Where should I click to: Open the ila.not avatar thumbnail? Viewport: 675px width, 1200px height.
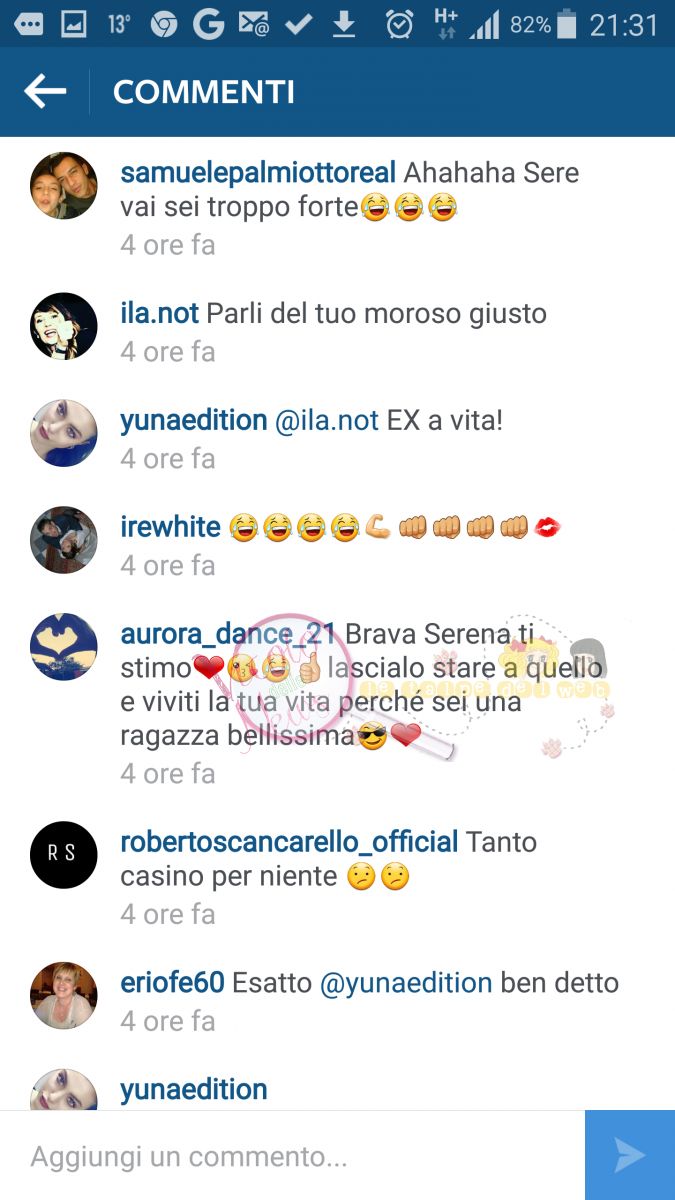64,326
